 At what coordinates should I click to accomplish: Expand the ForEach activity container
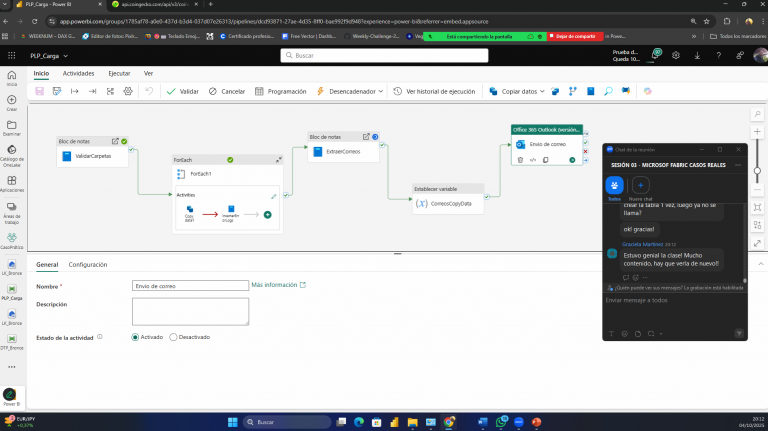pos(278,159)
